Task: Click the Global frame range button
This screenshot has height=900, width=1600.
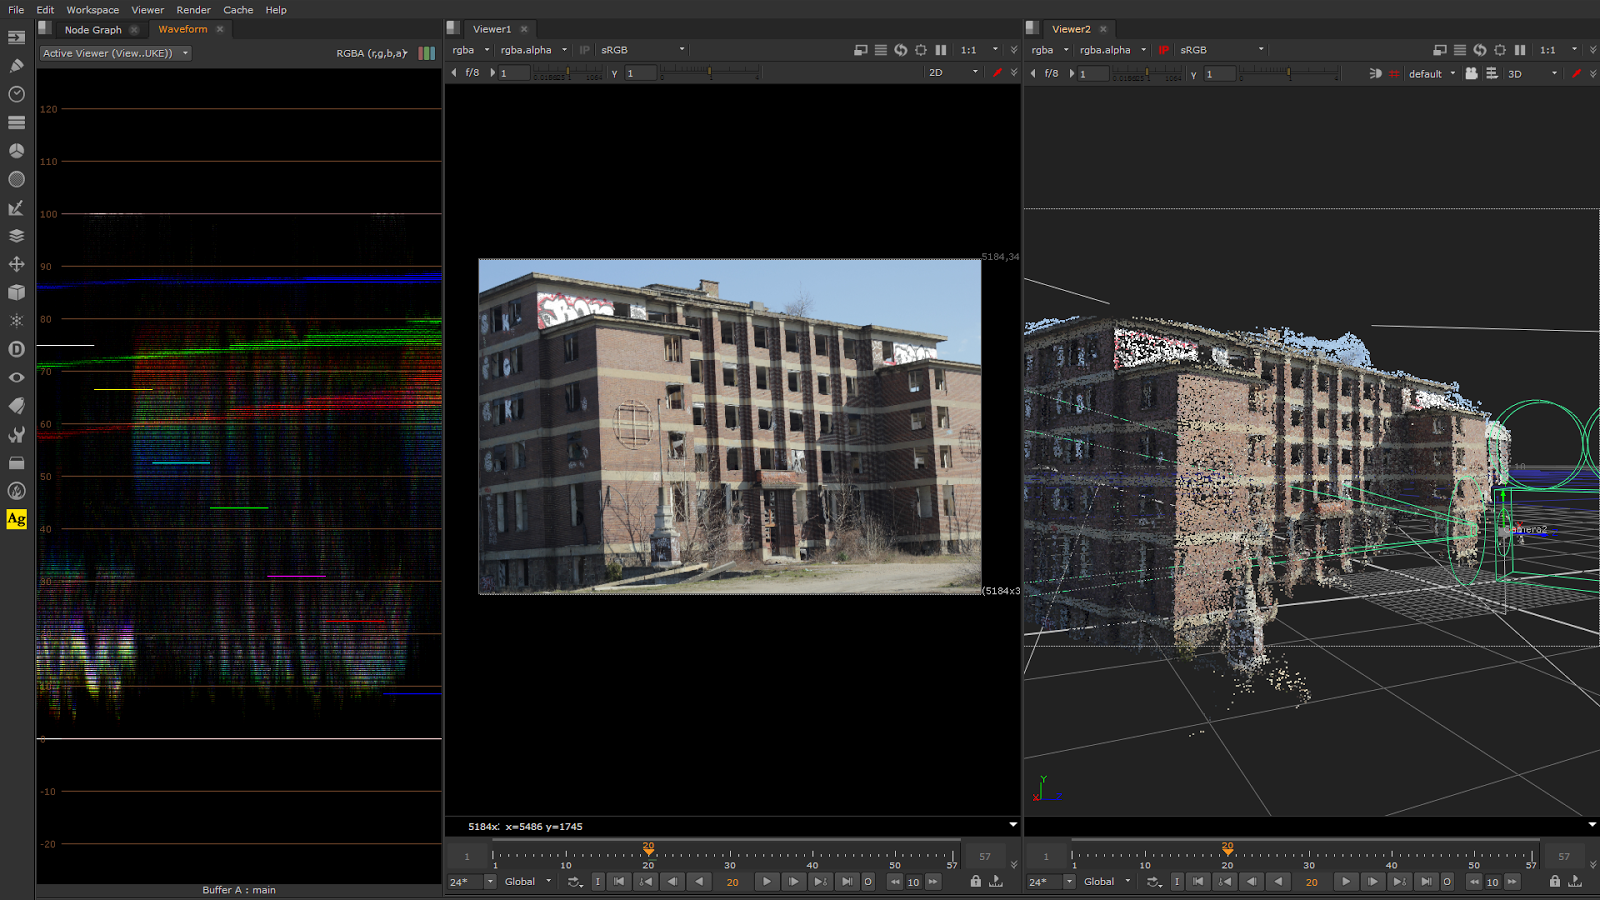Action: coord(522,881)
